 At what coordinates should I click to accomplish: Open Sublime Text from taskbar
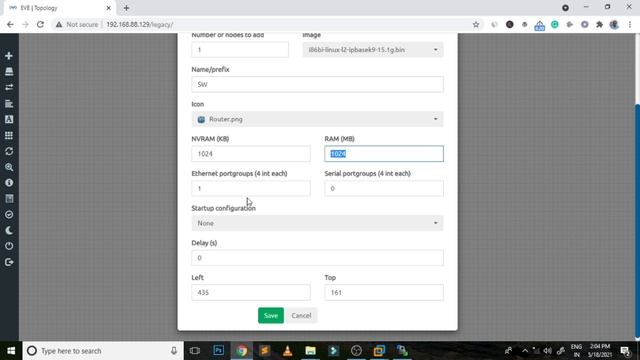[264, 351]
